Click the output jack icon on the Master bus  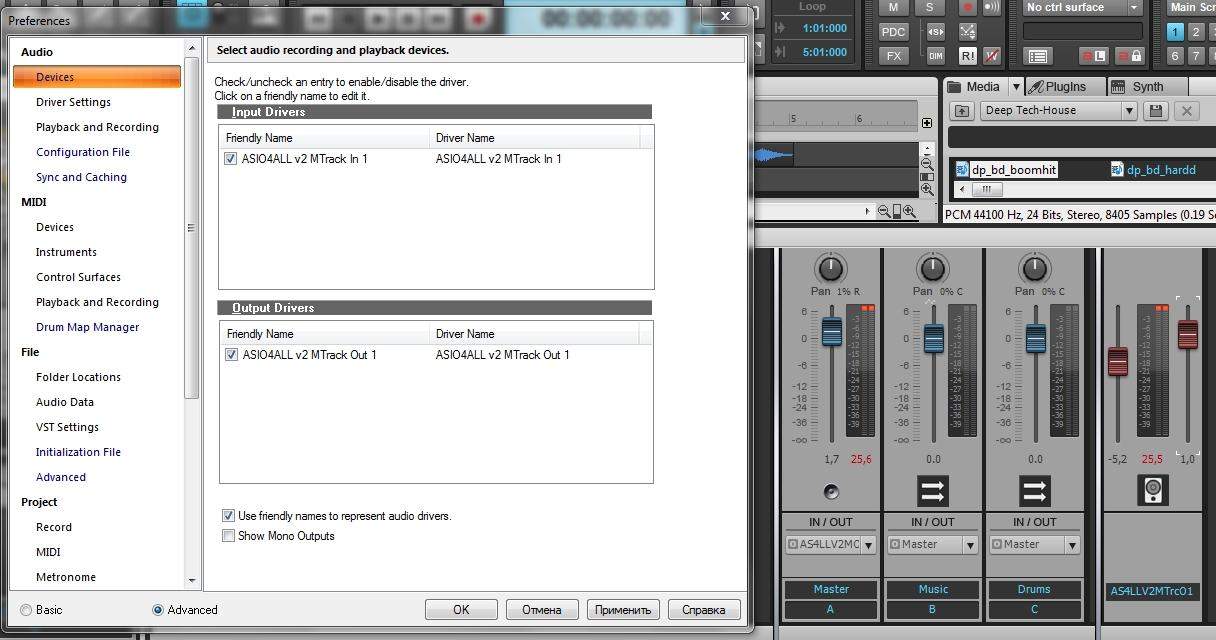831,491
